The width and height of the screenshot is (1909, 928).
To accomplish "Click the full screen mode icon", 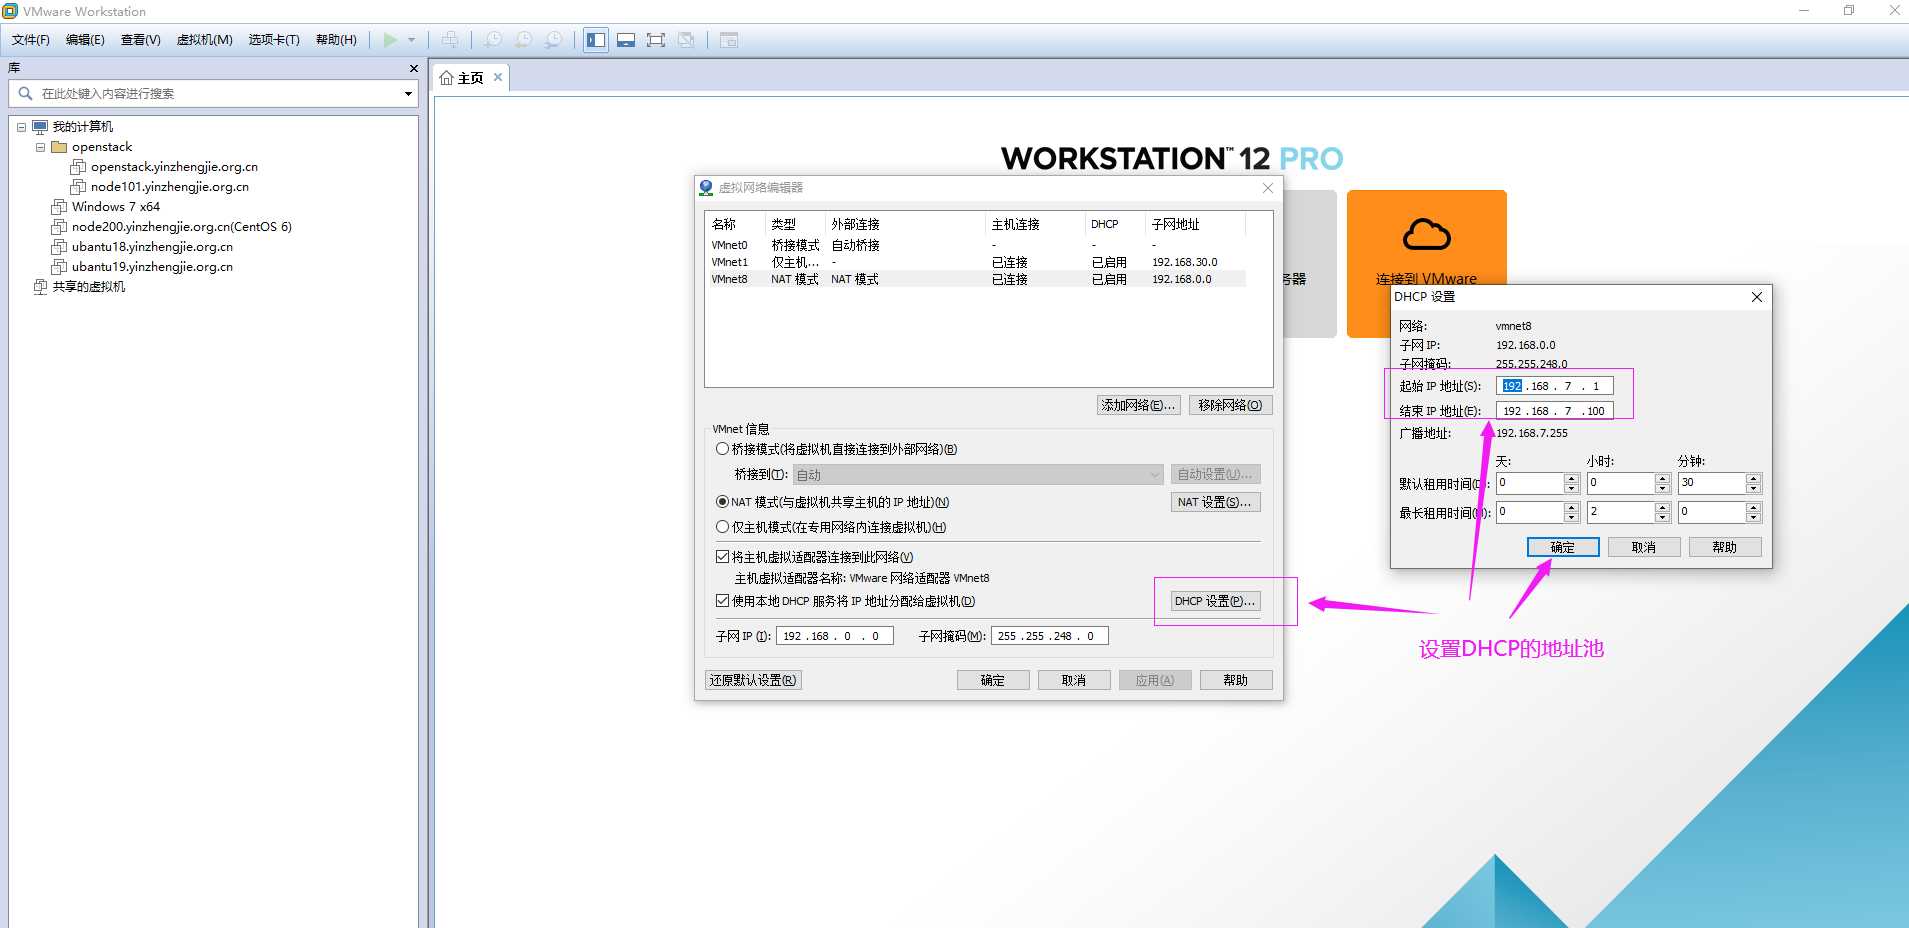I will coord(656,40).
